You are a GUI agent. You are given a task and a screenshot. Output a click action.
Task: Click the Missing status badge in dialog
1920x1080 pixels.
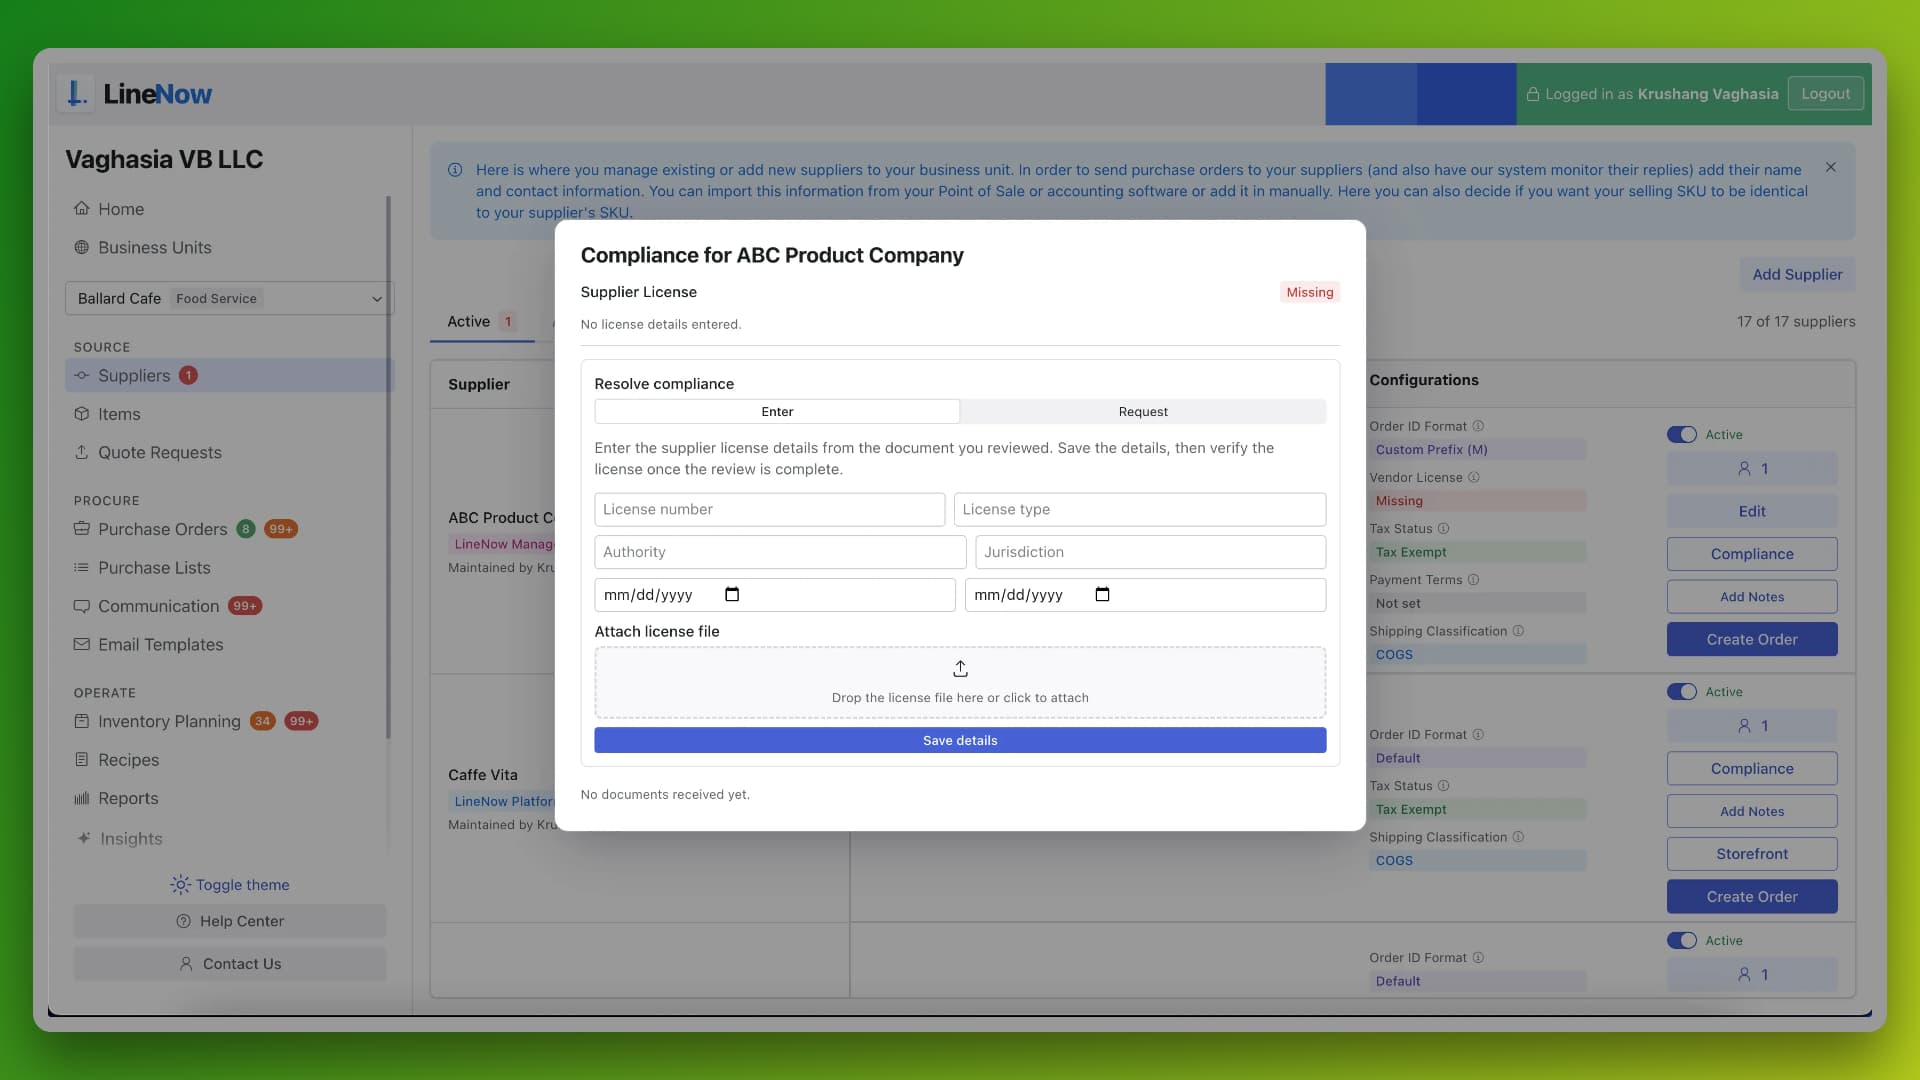[x=1310, y=293]
